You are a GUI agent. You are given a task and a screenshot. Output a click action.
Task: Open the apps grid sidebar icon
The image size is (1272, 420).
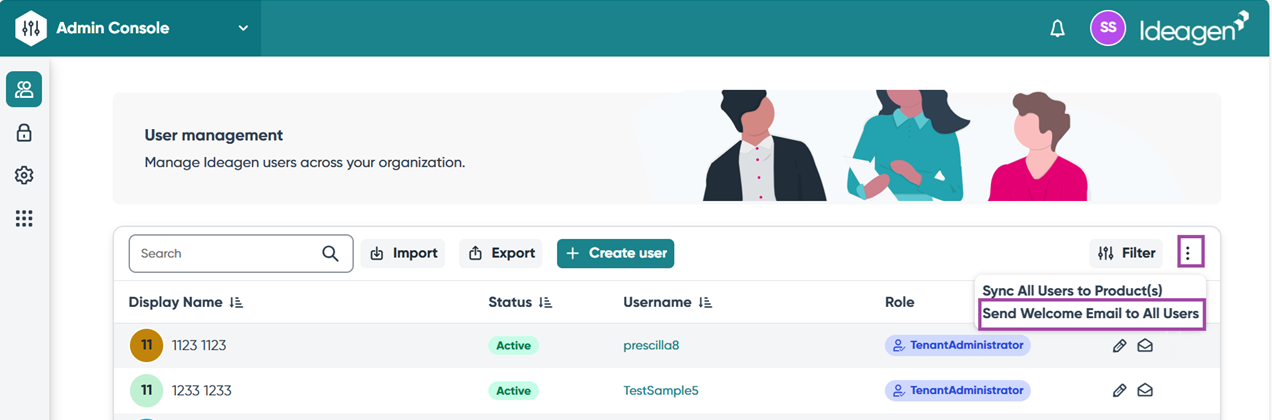[24, 219]
